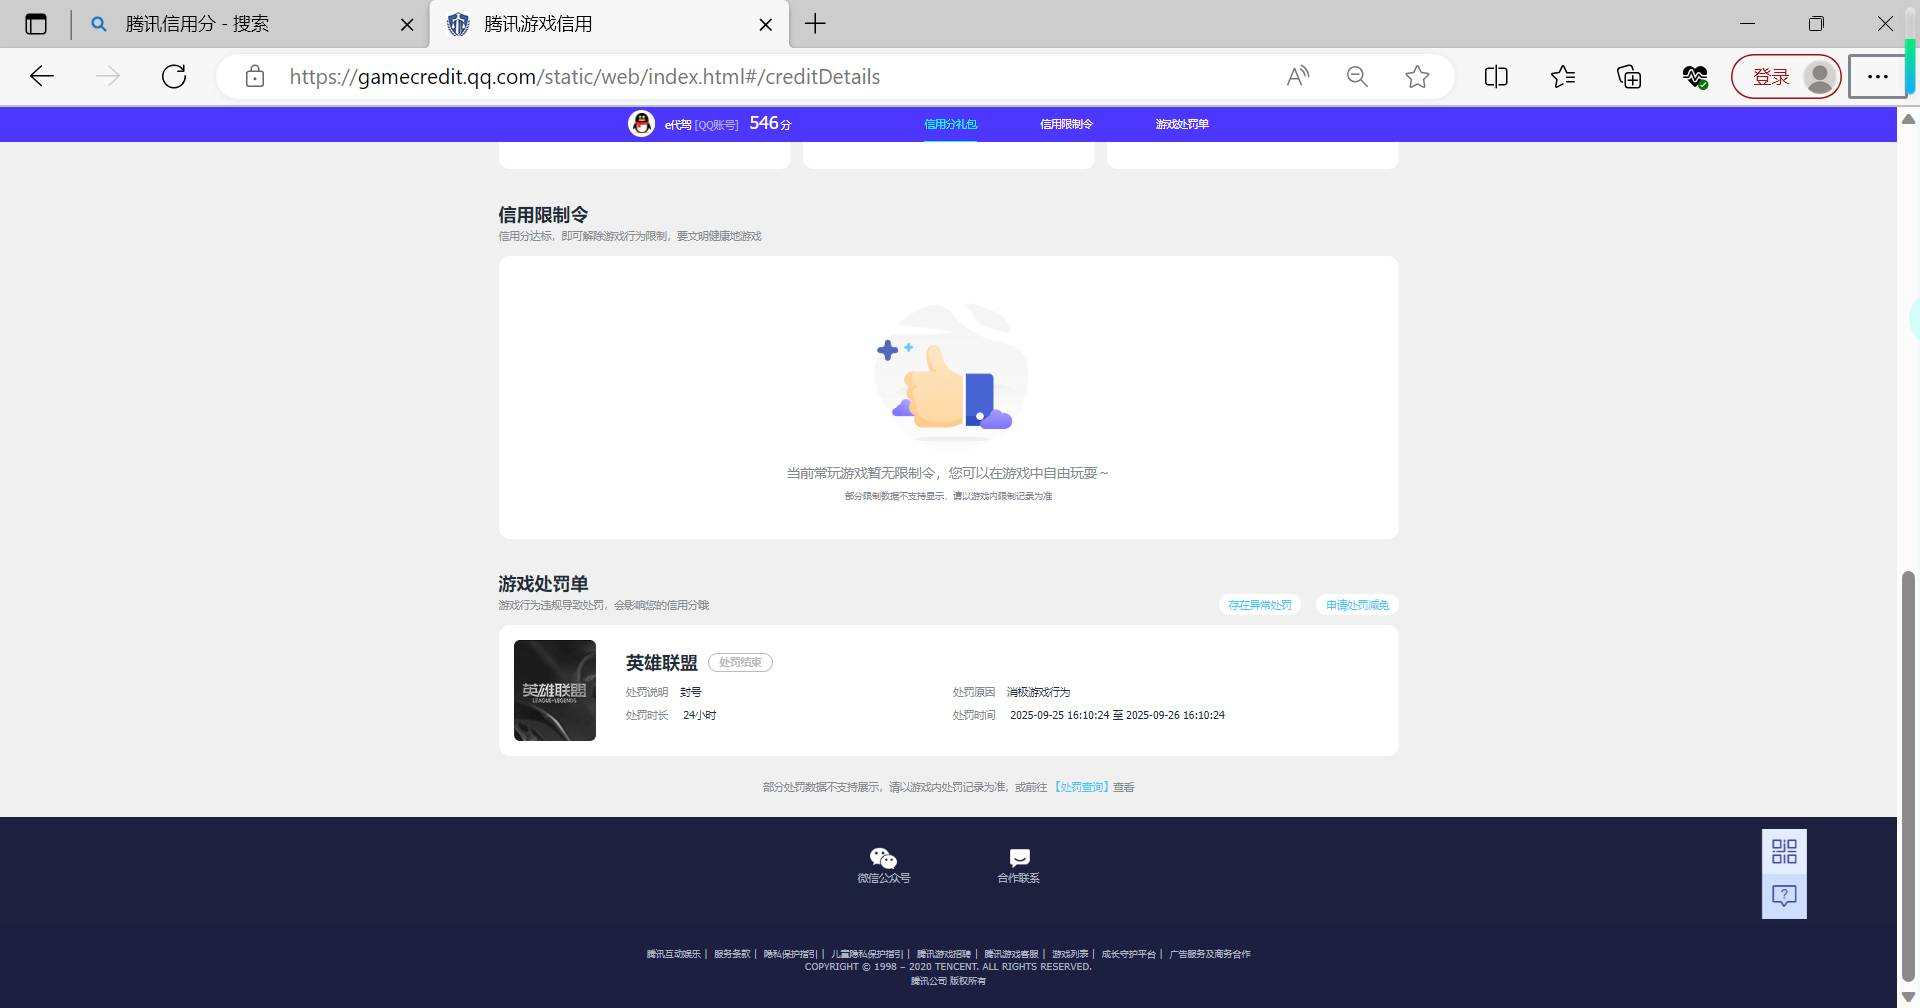Close the 腾讯游戏信用 tab
The image size is (1920, 1008).
coord(766,24)
